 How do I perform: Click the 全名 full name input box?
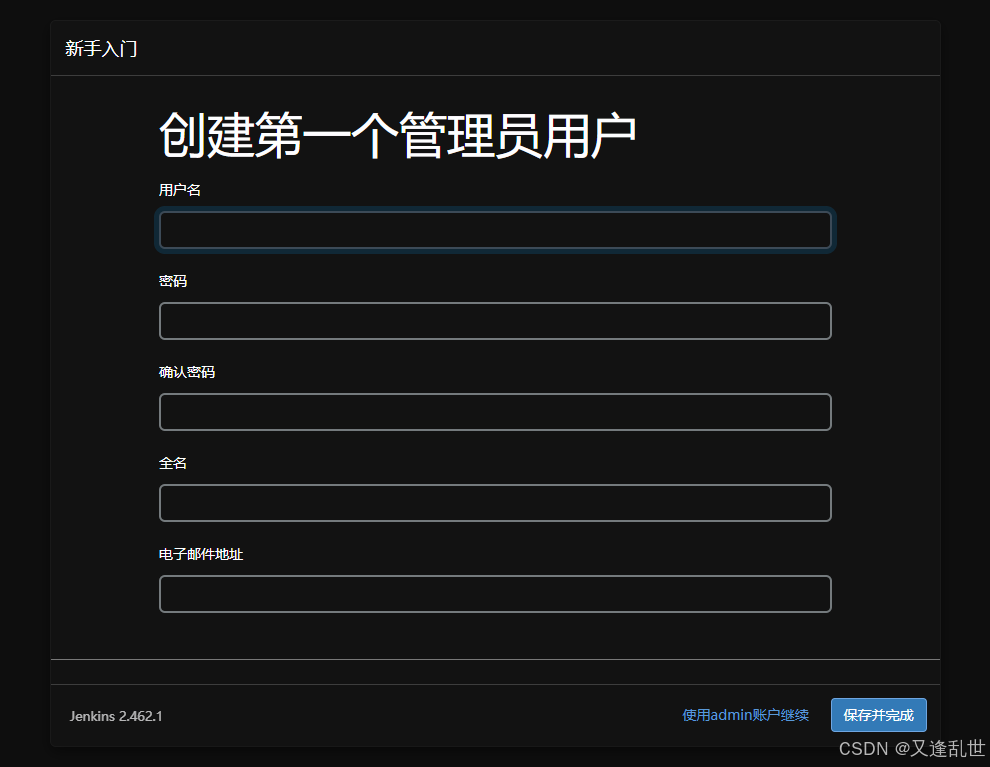coord(495,502)
